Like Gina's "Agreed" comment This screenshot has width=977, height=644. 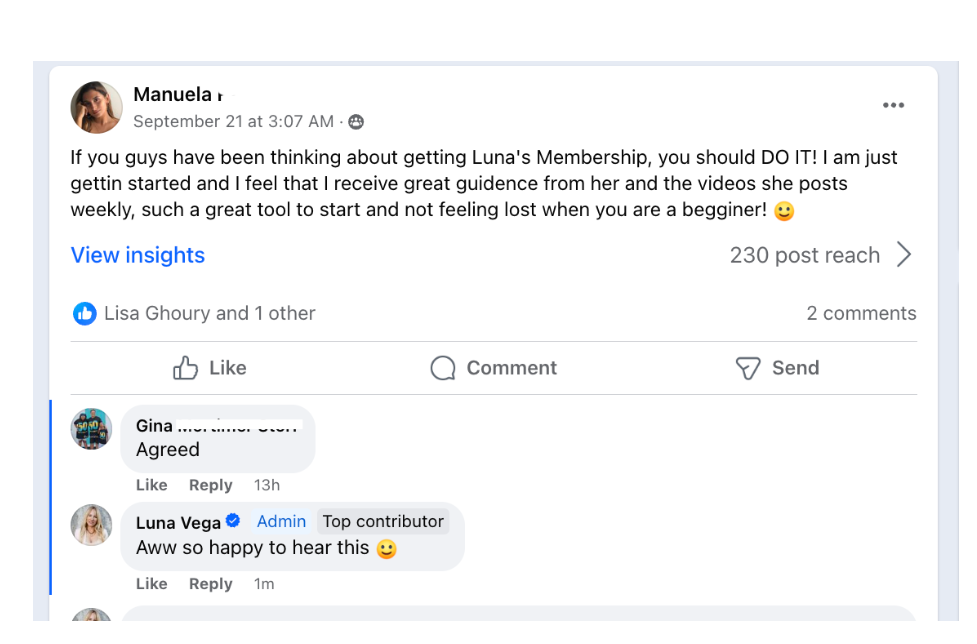point(151,485)
